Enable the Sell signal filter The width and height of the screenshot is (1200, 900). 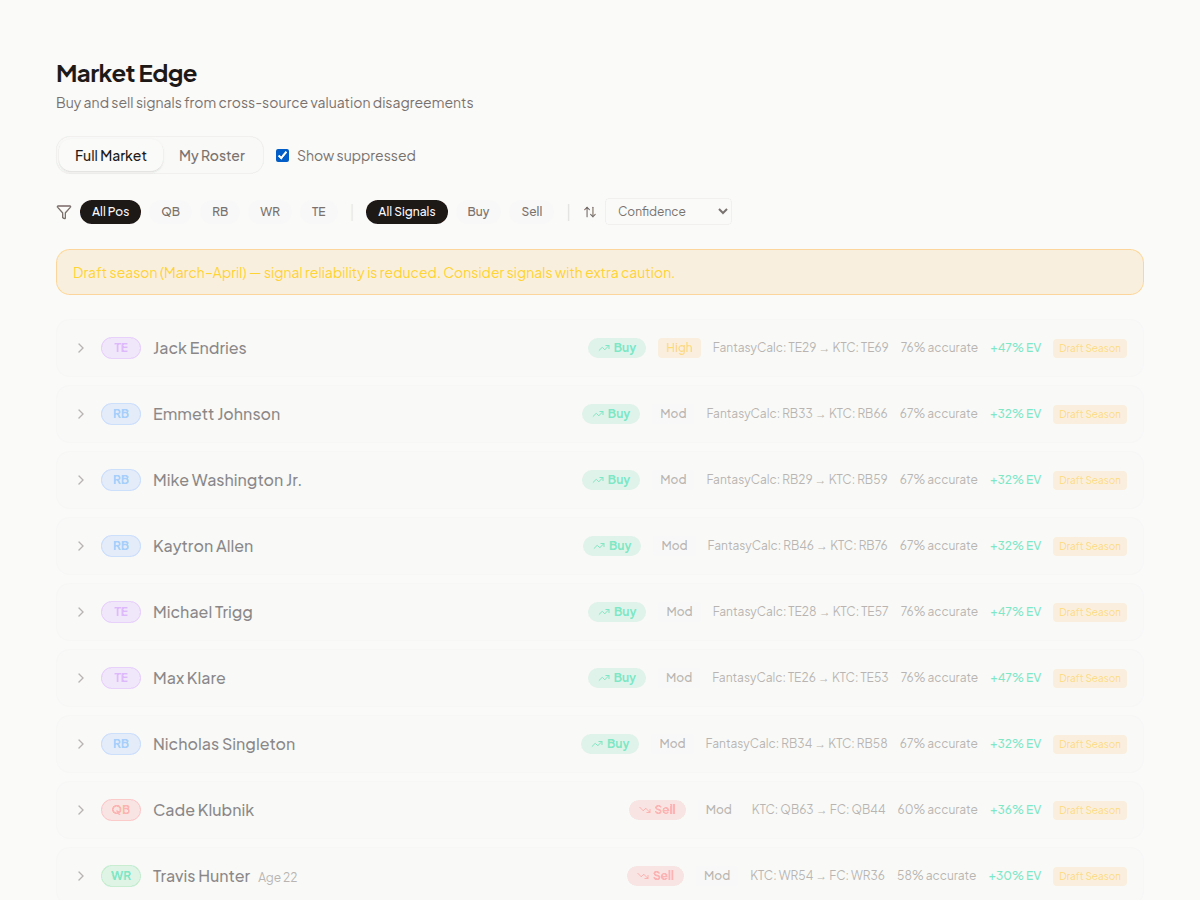[x=531, y=211]
